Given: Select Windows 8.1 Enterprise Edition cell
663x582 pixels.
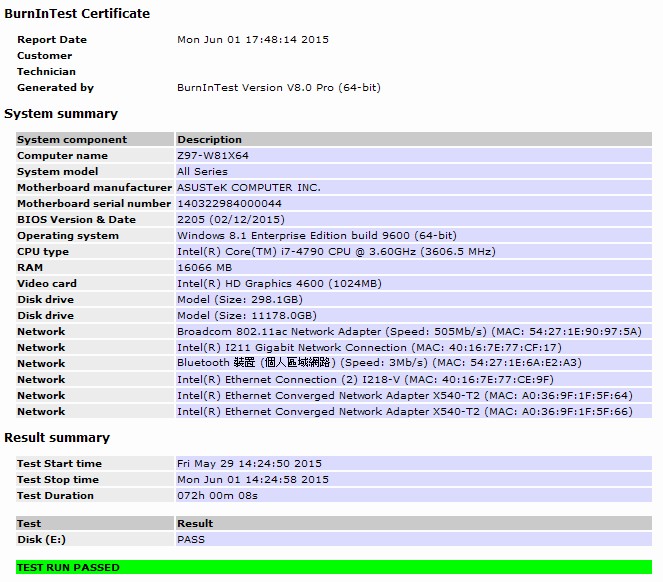Looking at the screenshot, I should (414, 236).
